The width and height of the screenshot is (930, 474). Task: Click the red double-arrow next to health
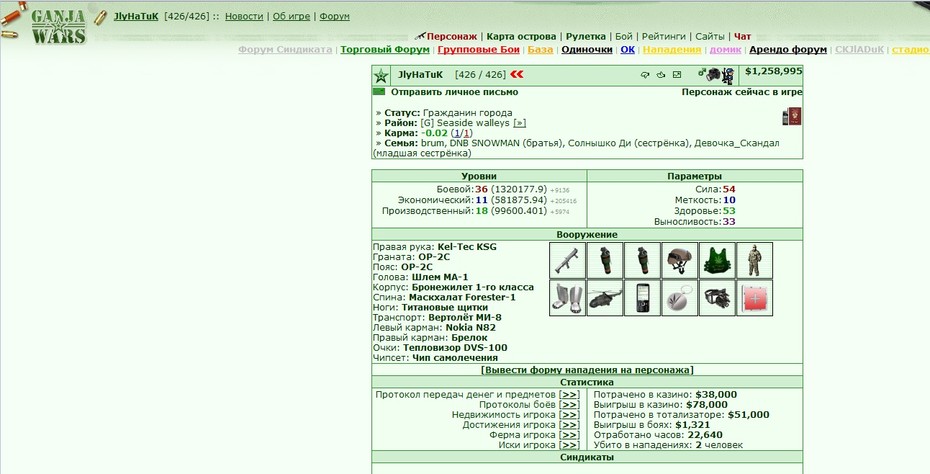click(517, 74)
